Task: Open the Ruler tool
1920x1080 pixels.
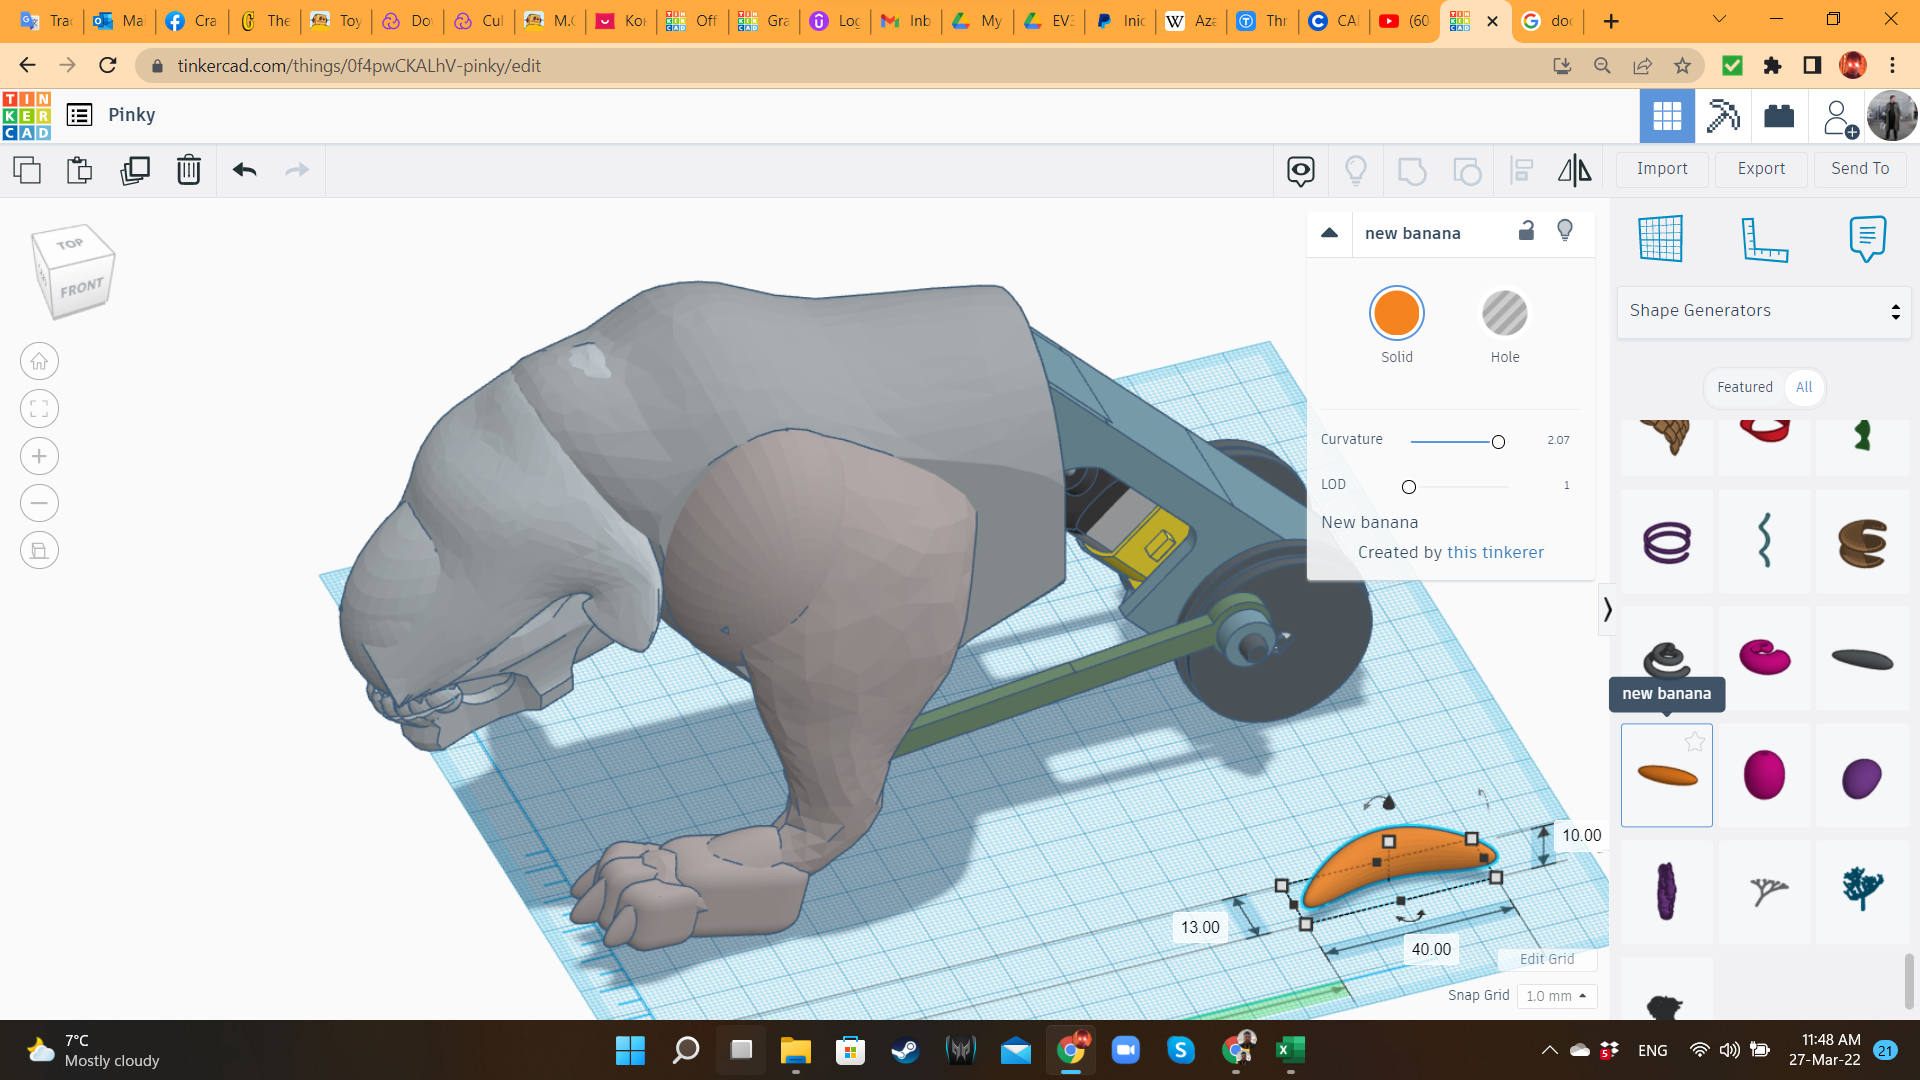Action: tap(1764, 239)
